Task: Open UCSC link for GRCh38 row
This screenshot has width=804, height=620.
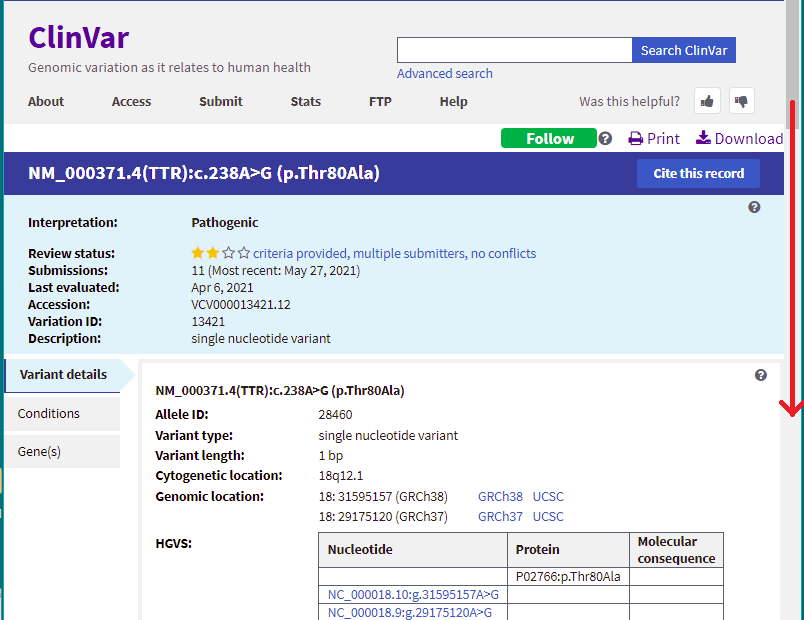Action: click(x=548, y=496)
